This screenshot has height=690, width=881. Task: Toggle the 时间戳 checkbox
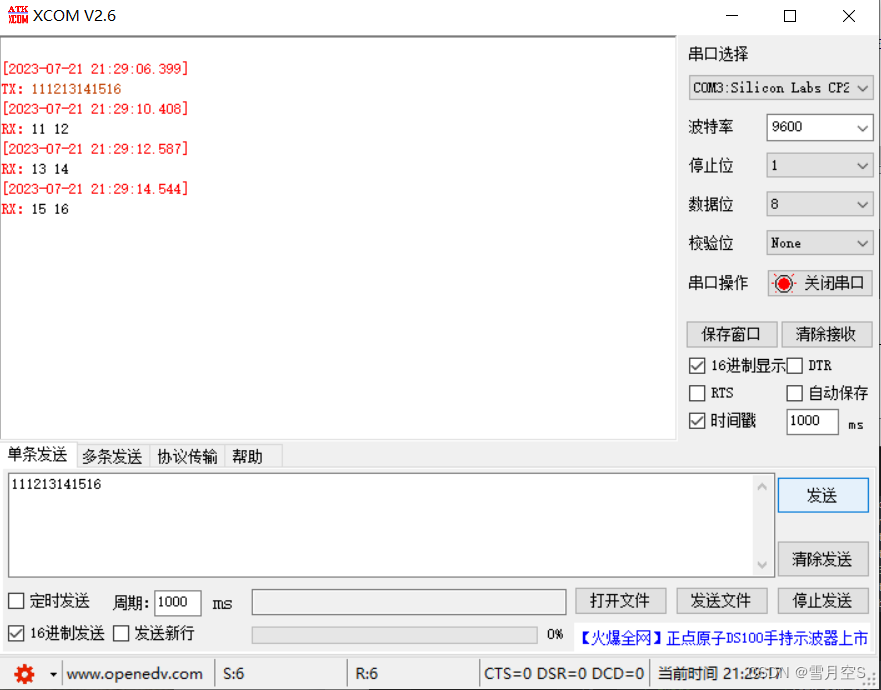pos(697,421)
